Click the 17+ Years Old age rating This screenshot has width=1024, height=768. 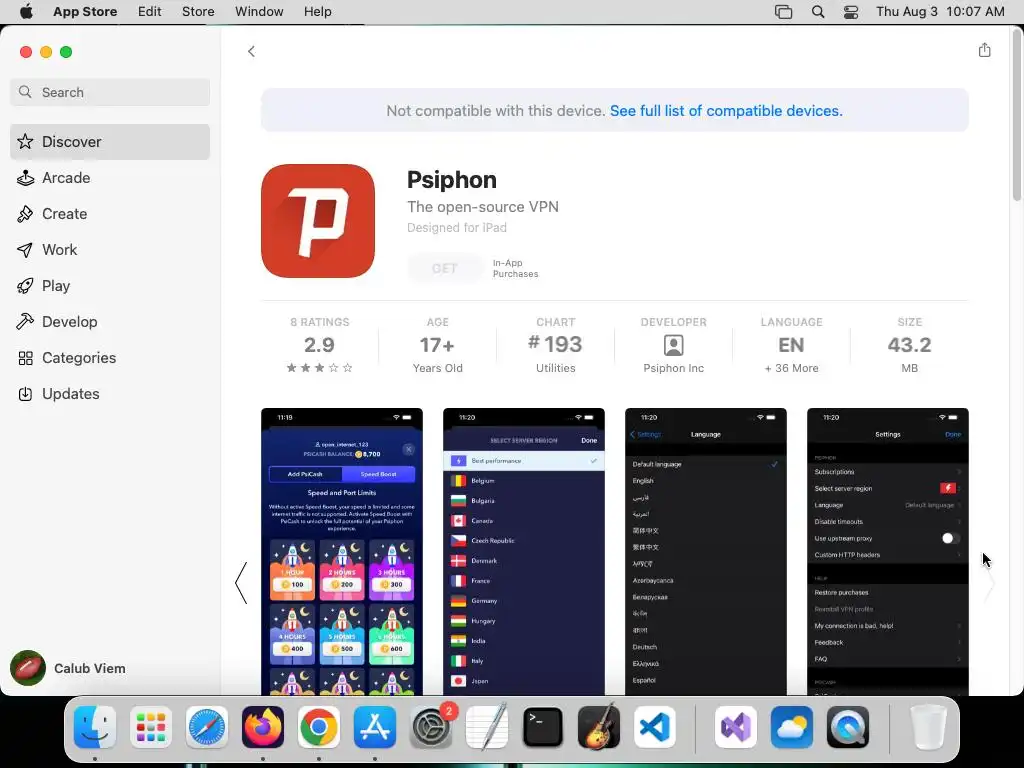tap(438, 345)
